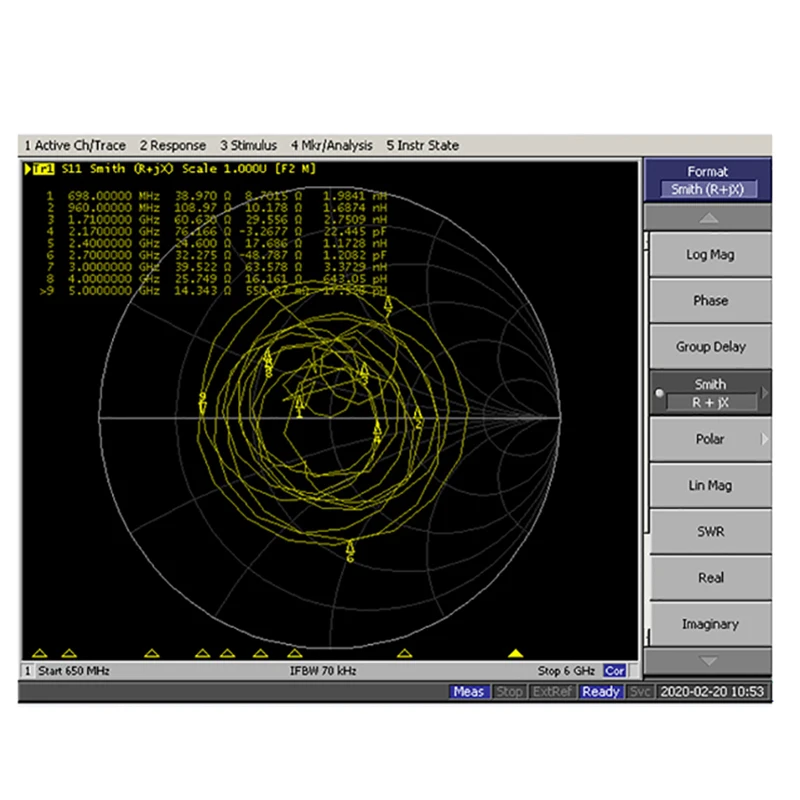This screenshot has width=800, height=800.
Task: Choose the Lin Mag format
Action: point(710,485)
